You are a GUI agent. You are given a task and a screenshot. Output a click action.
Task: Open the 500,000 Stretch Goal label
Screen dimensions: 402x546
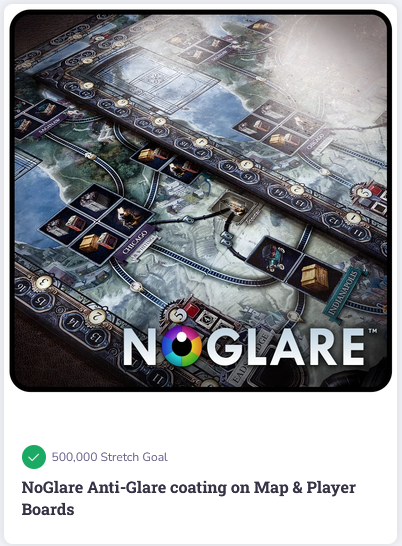(110, 457)
